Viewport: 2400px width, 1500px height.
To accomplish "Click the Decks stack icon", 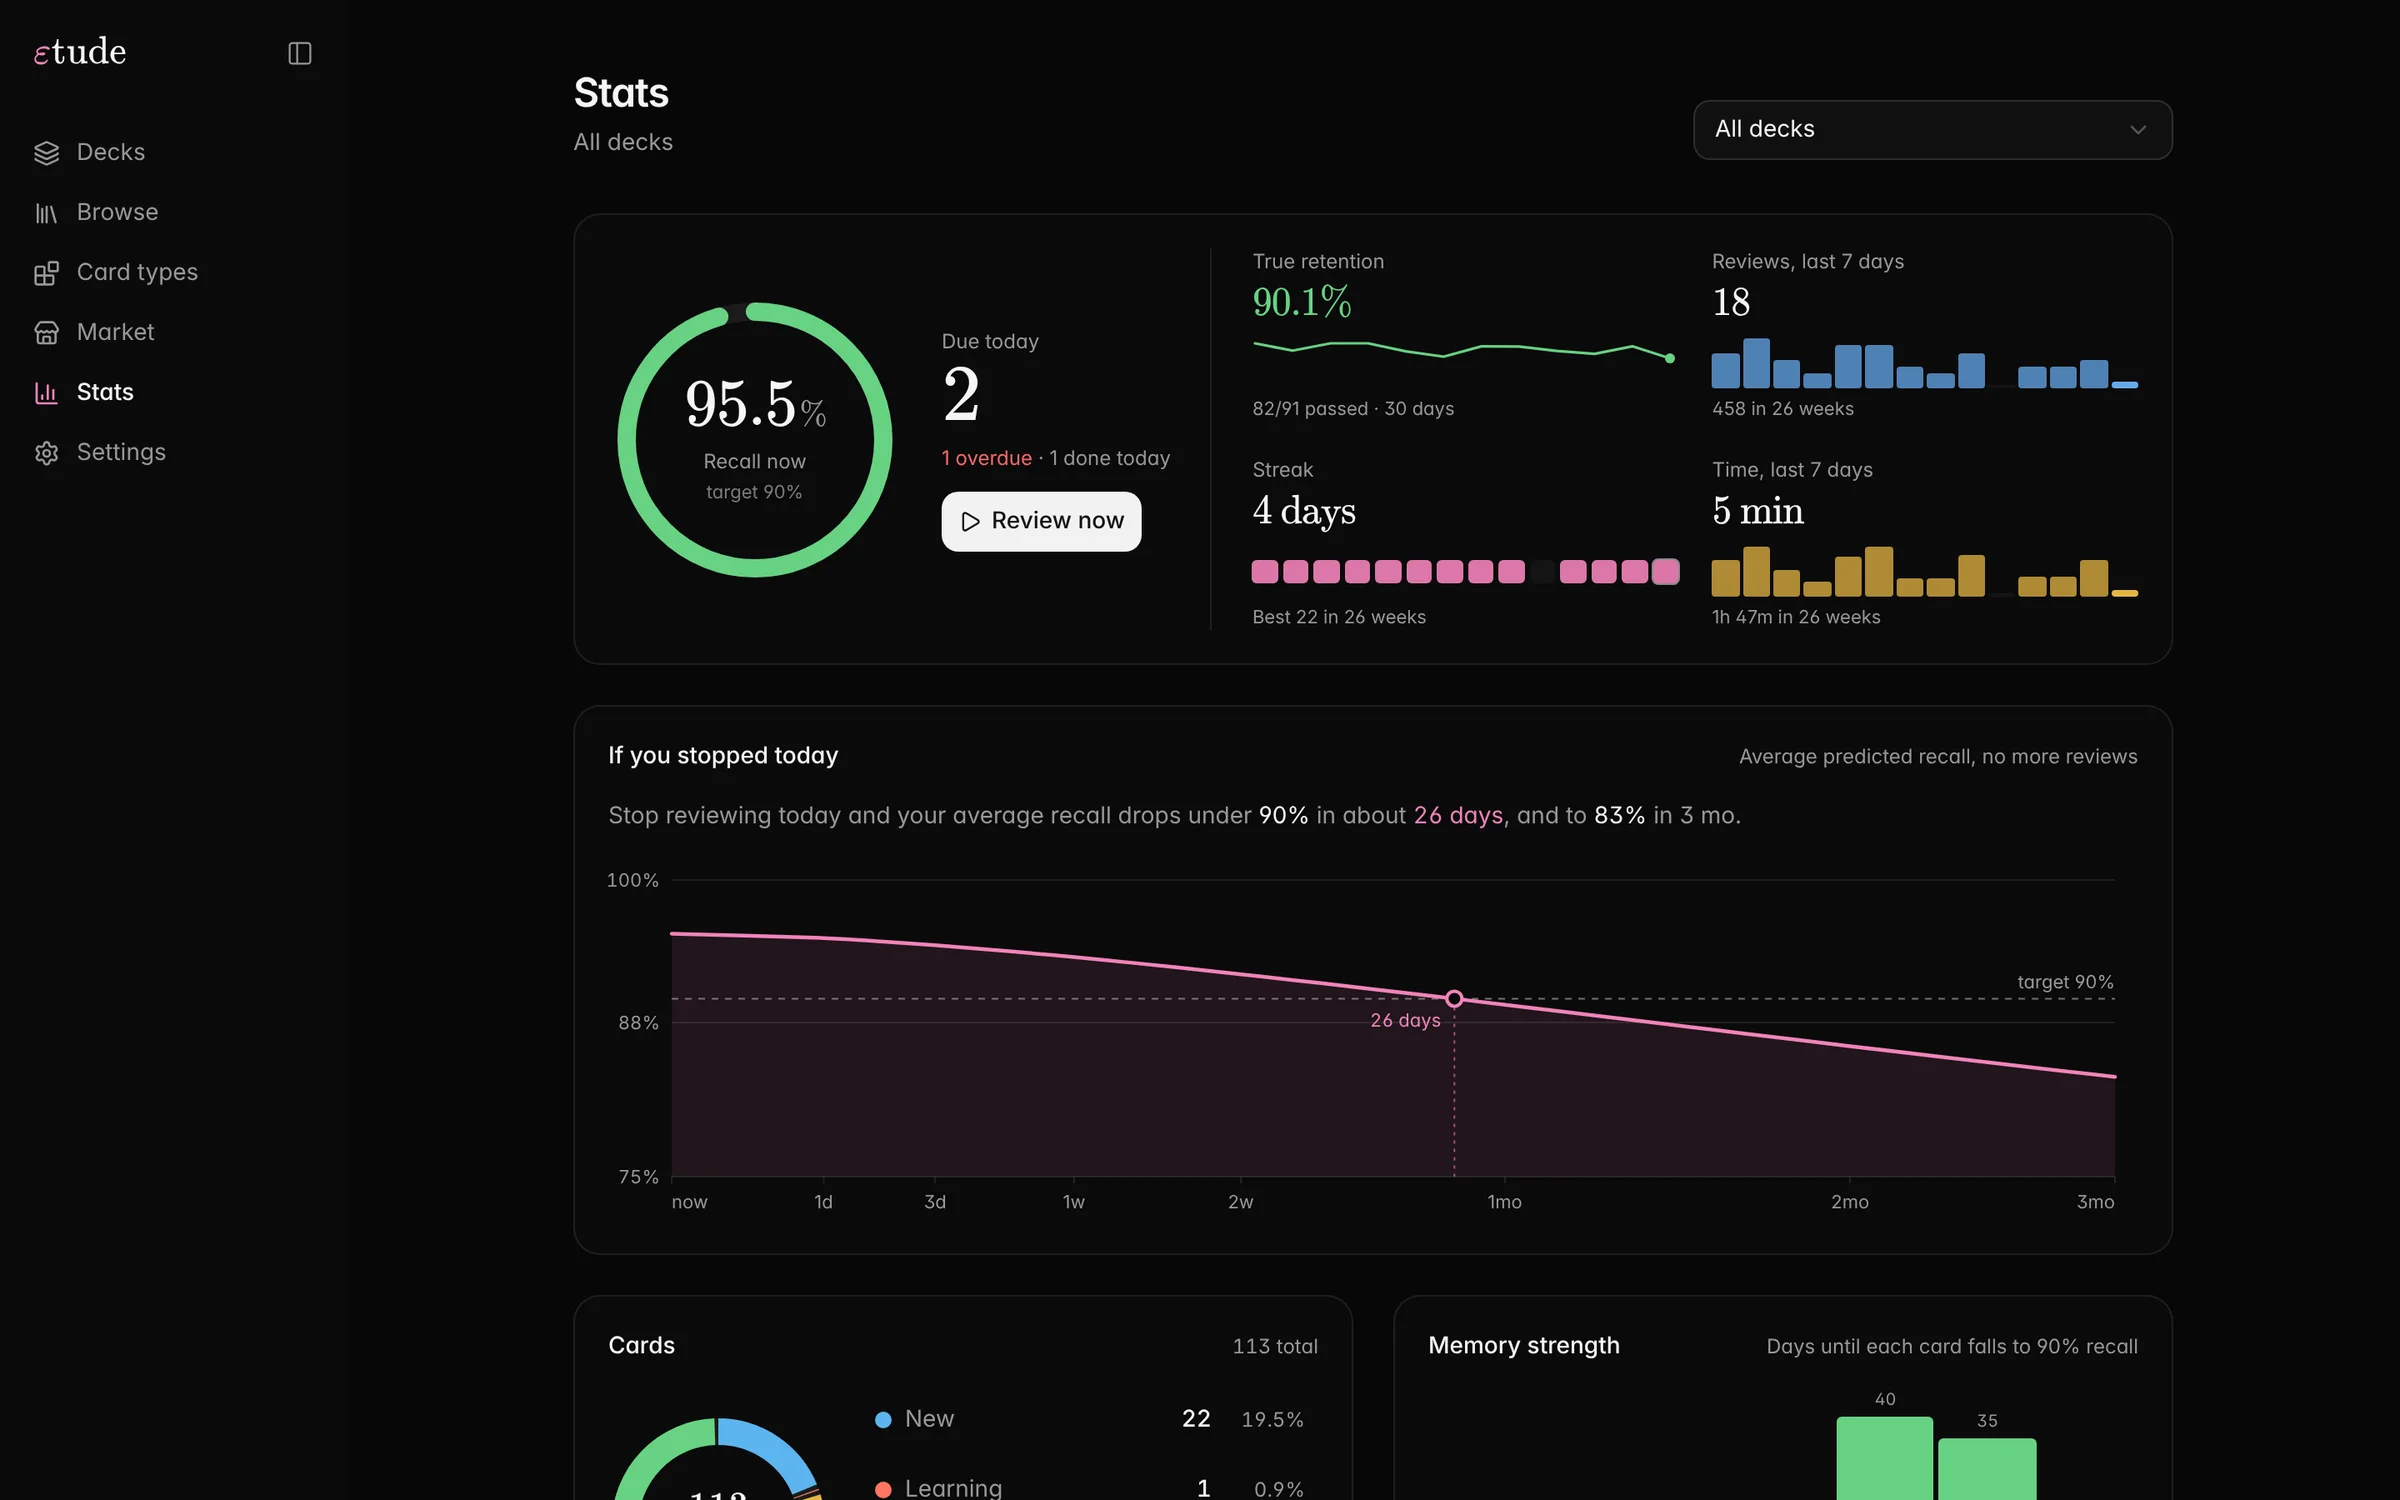I will click(46, 152).
